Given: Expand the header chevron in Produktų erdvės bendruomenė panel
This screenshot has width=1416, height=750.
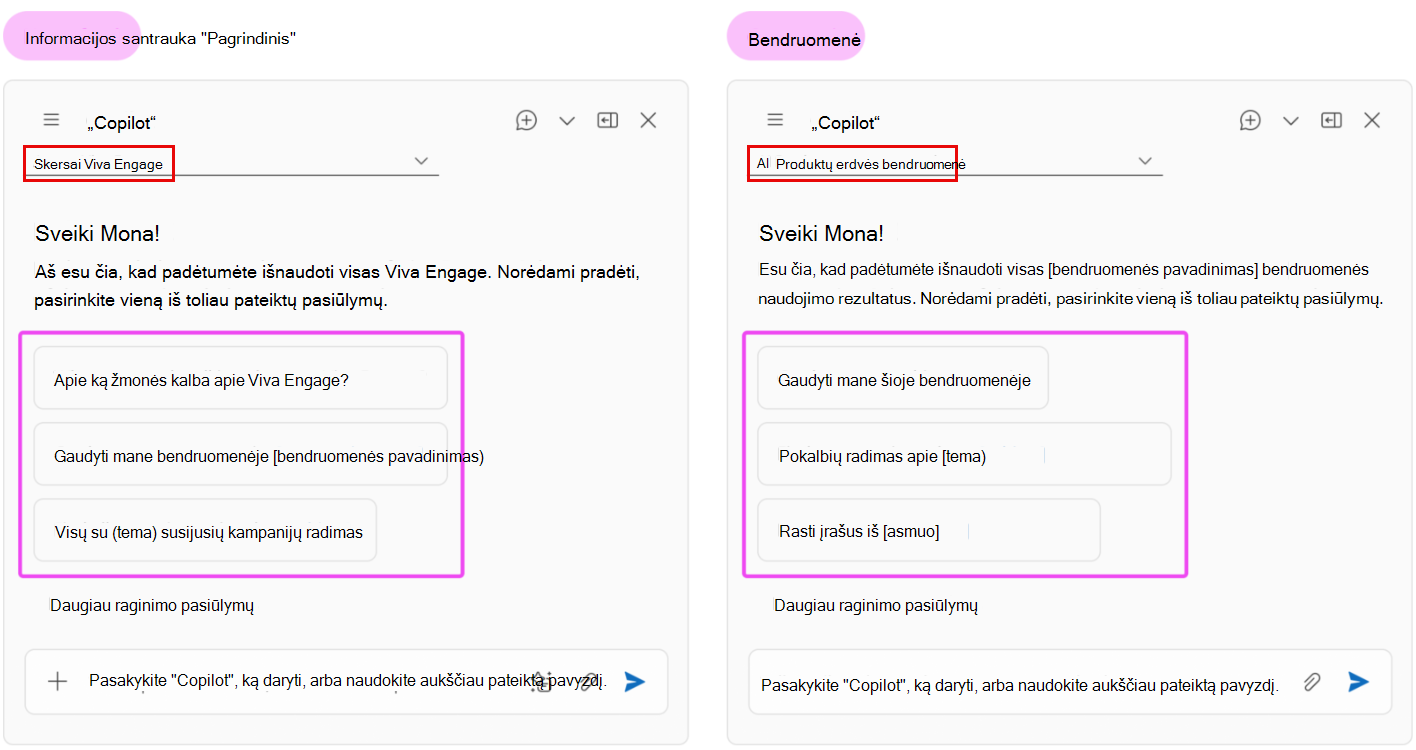Looking at the screenshot, I should 1291,121.
